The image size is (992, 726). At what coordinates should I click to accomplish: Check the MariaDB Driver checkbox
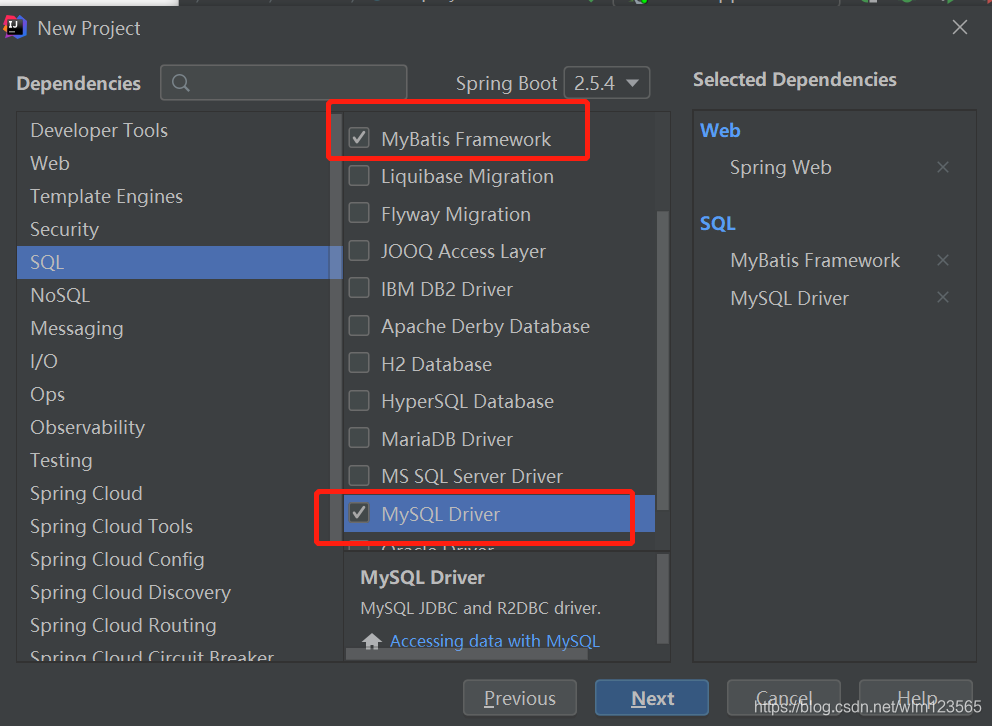359,438
